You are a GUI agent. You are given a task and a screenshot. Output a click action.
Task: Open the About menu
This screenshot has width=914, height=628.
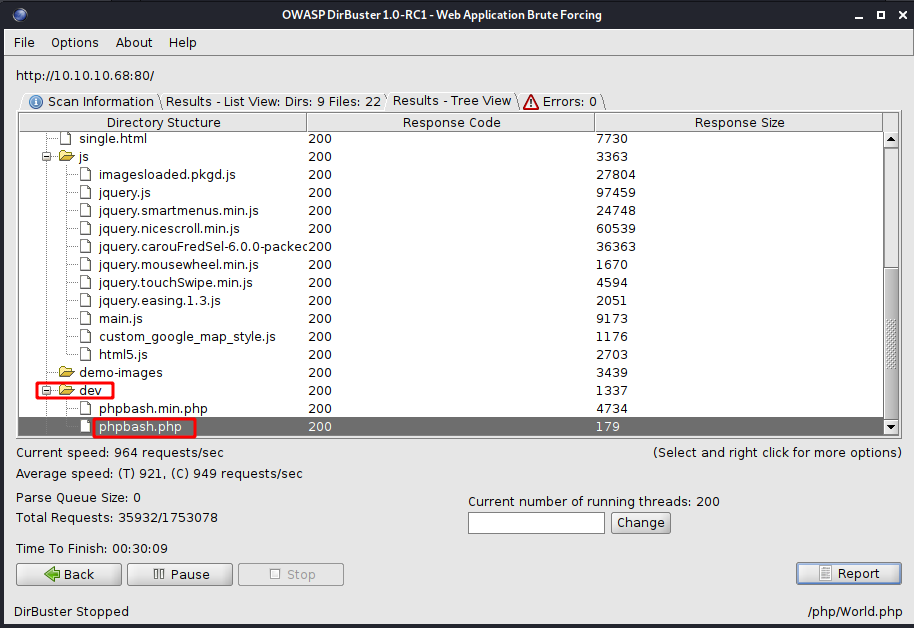[x=134, y=43]
